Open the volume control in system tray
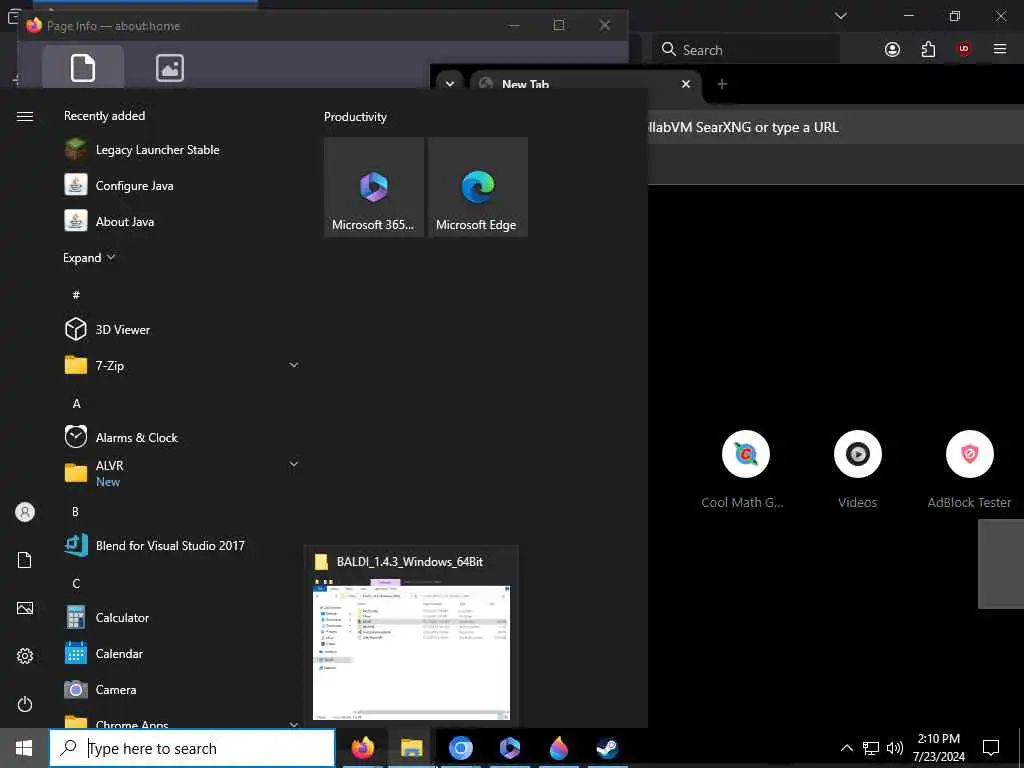The height and width of the screenshot is (768, 1024). [895, 748]
